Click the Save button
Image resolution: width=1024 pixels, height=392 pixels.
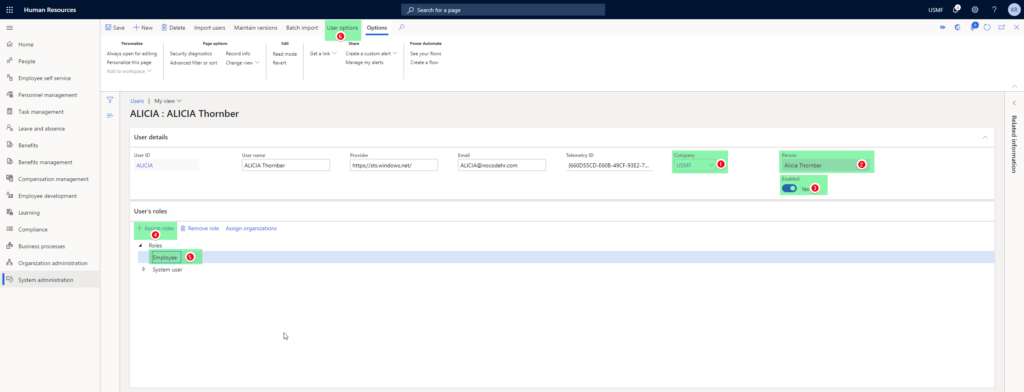tap(115, 28)
